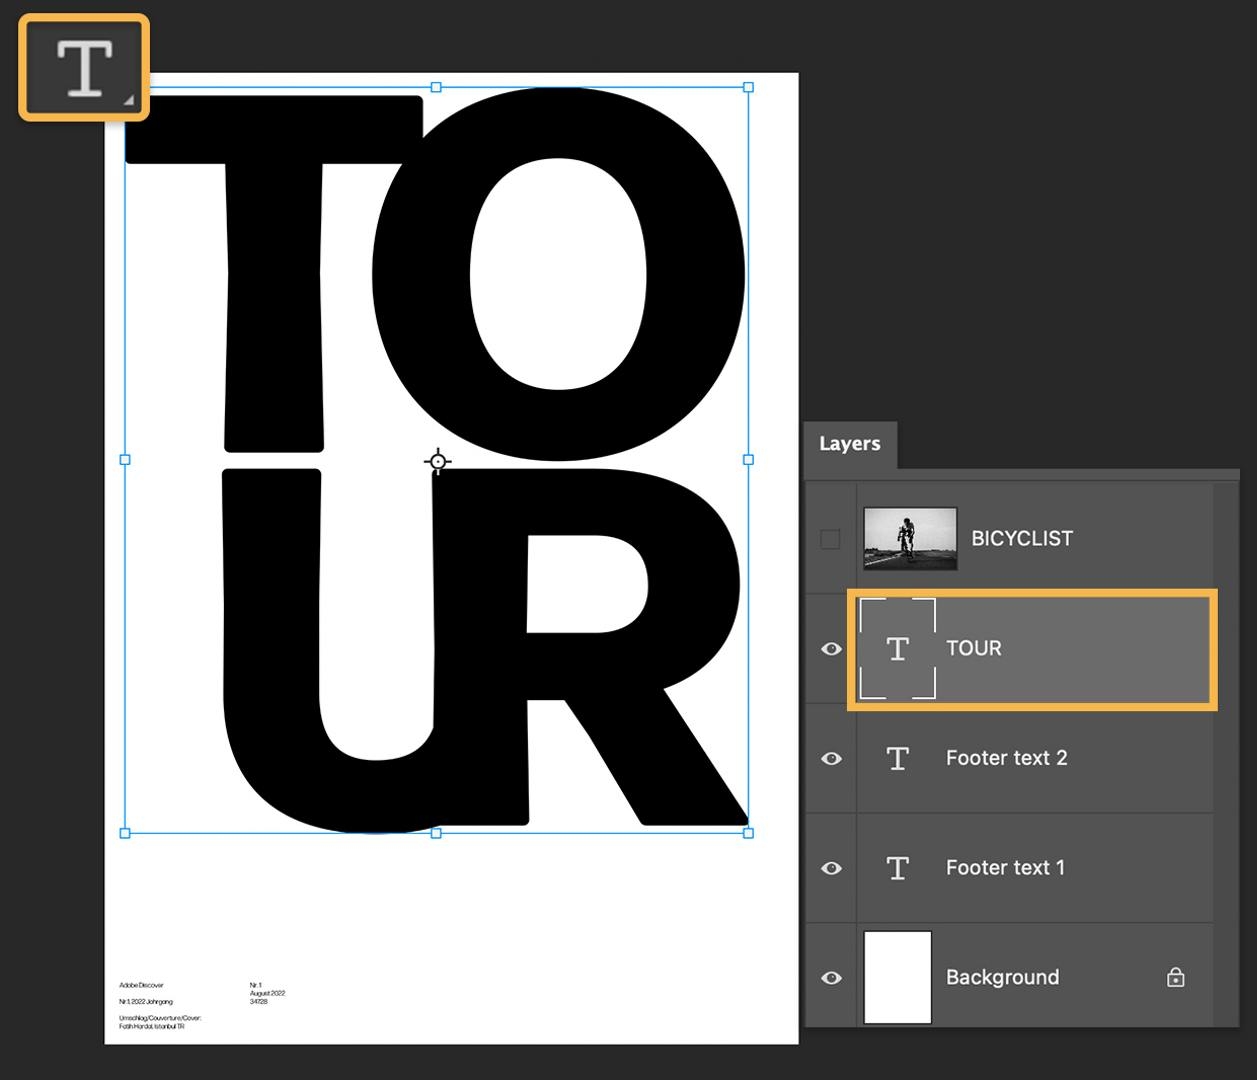Click the bottom-left transform handle
This screenshot has width=1257, height=1080.
[x=125, y=833]
